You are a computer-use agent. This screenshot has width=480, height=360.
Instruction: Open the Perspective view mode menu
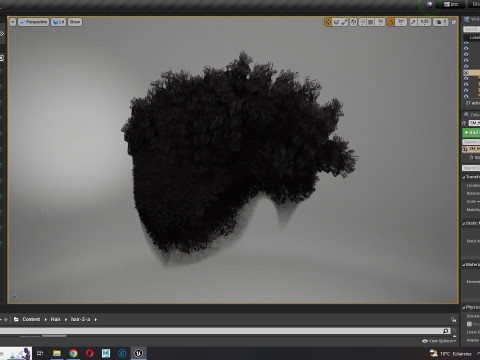click(x=33, y=22)
